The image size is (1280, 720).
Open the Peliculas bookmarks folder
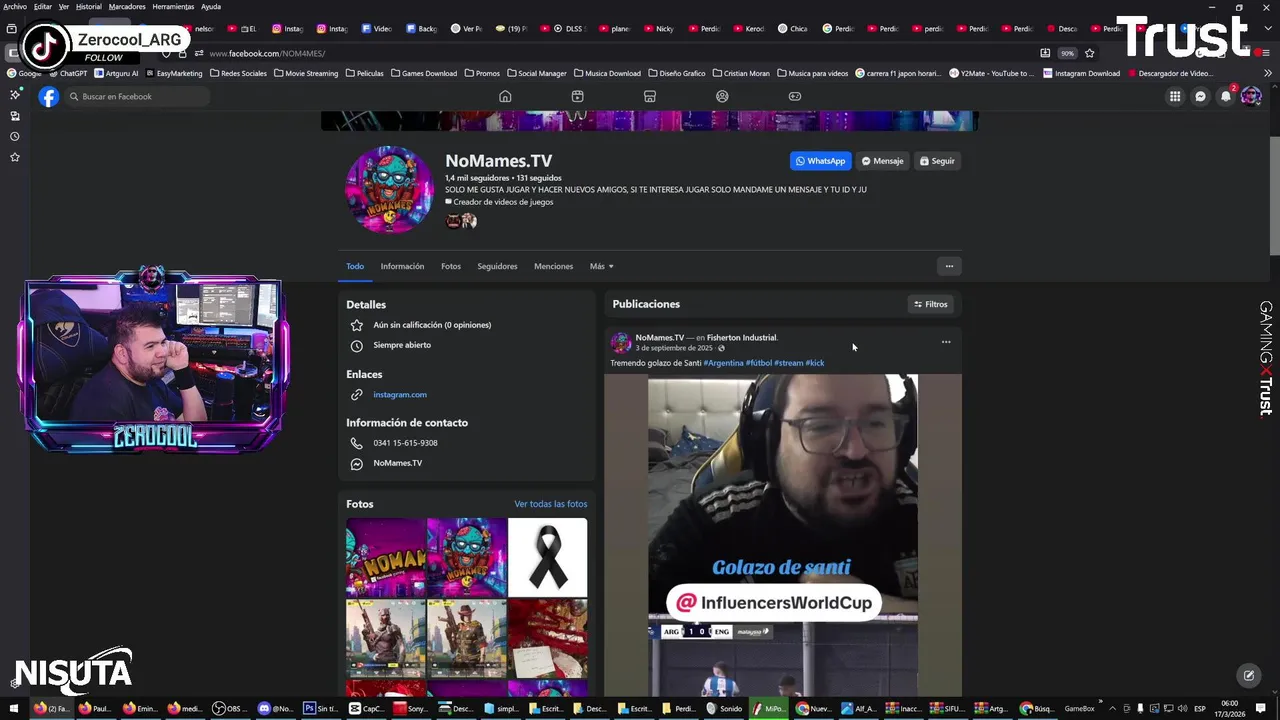pyautogui.click(x=365, y=73)
